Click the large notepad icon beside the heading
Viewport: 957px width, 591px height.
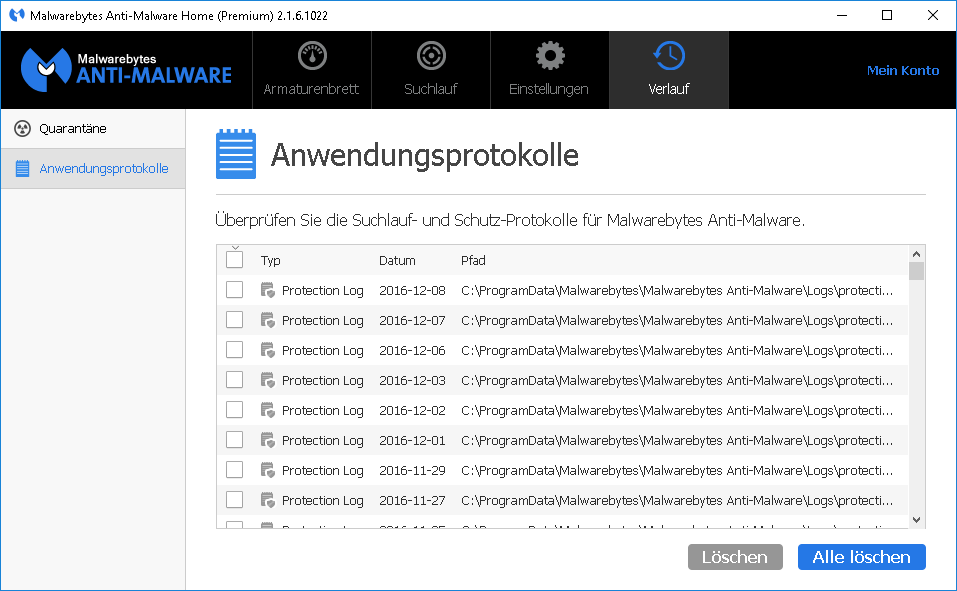(x=236, y=154)
